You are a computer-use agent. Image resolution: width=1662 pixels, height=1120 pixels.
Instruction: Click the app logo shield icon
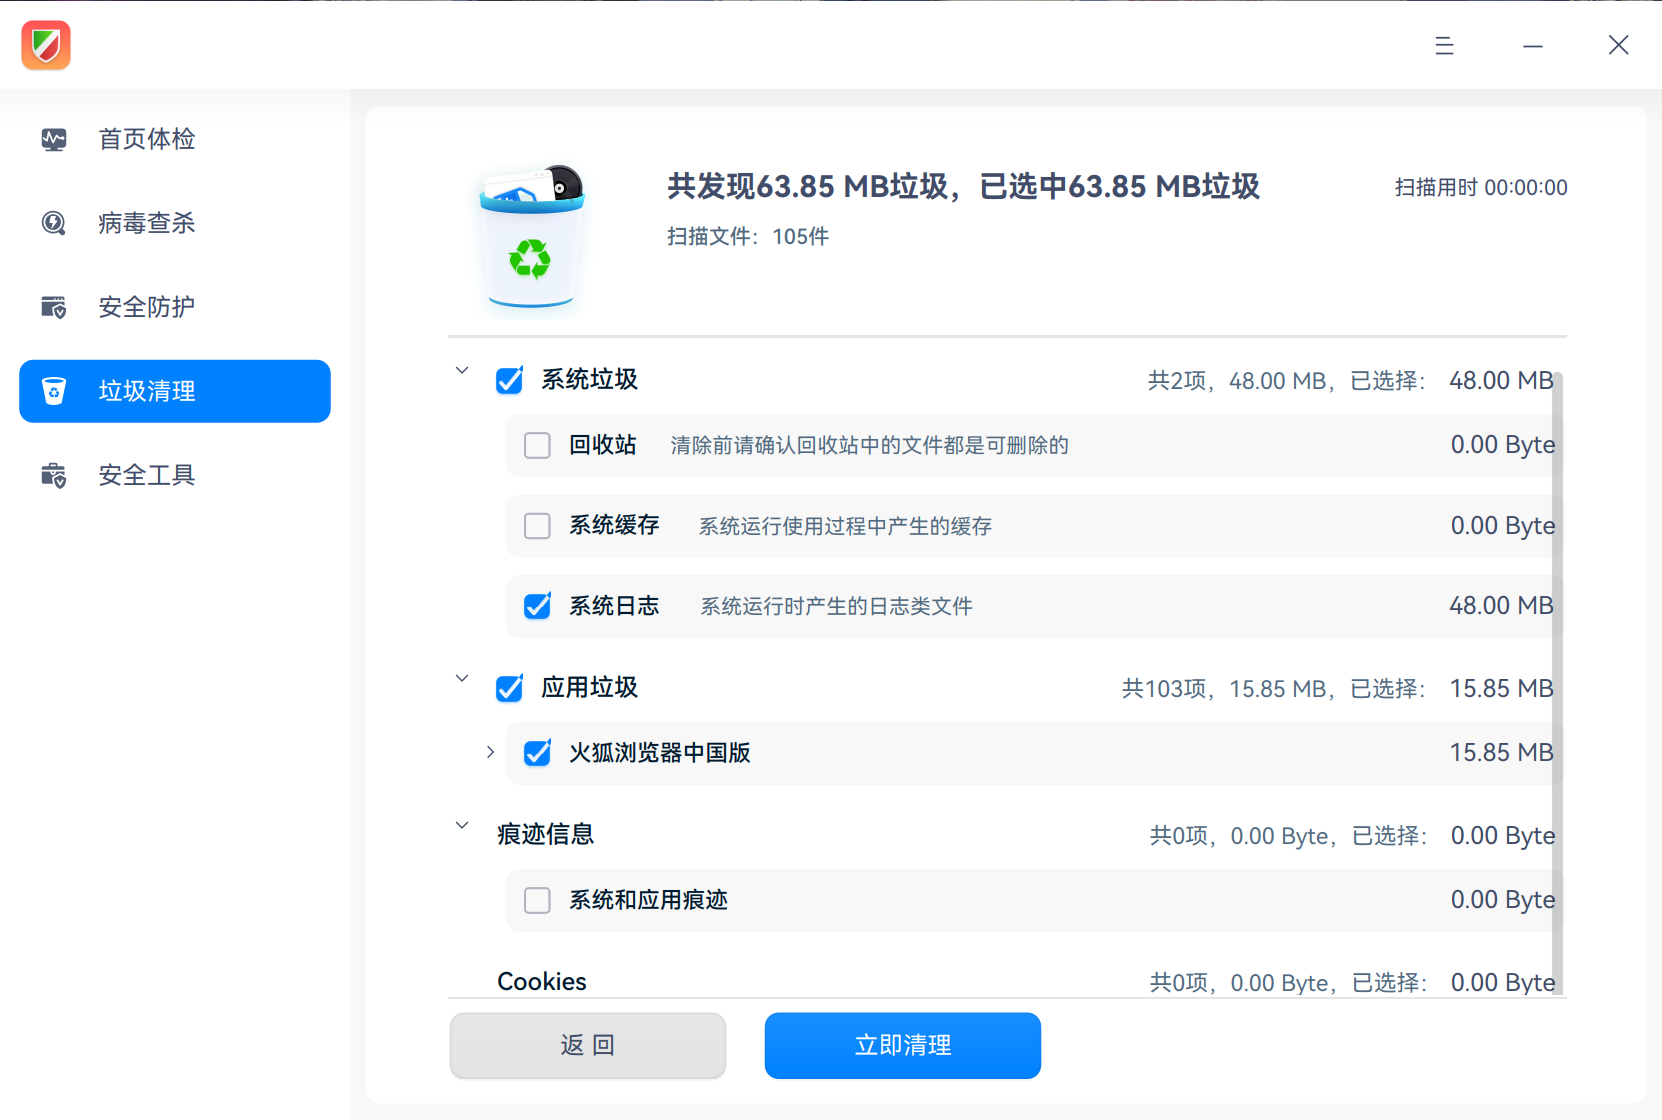[45, 45]
